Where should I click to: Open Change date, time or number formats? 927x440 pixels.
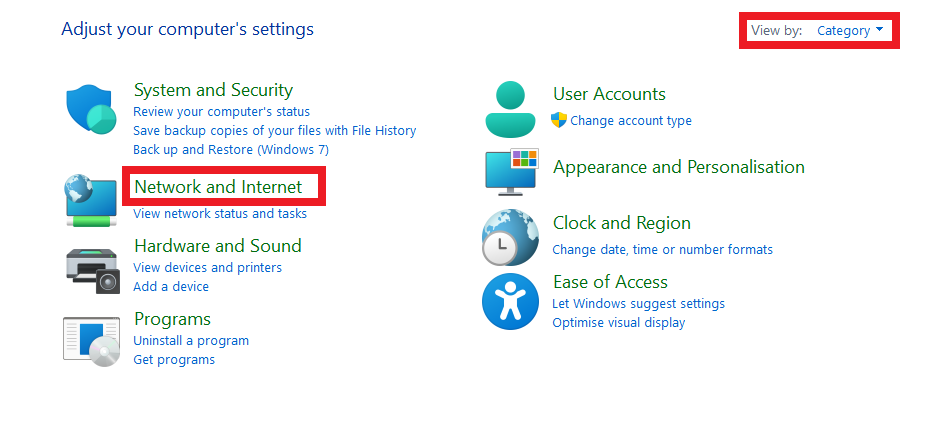point(662,250)
